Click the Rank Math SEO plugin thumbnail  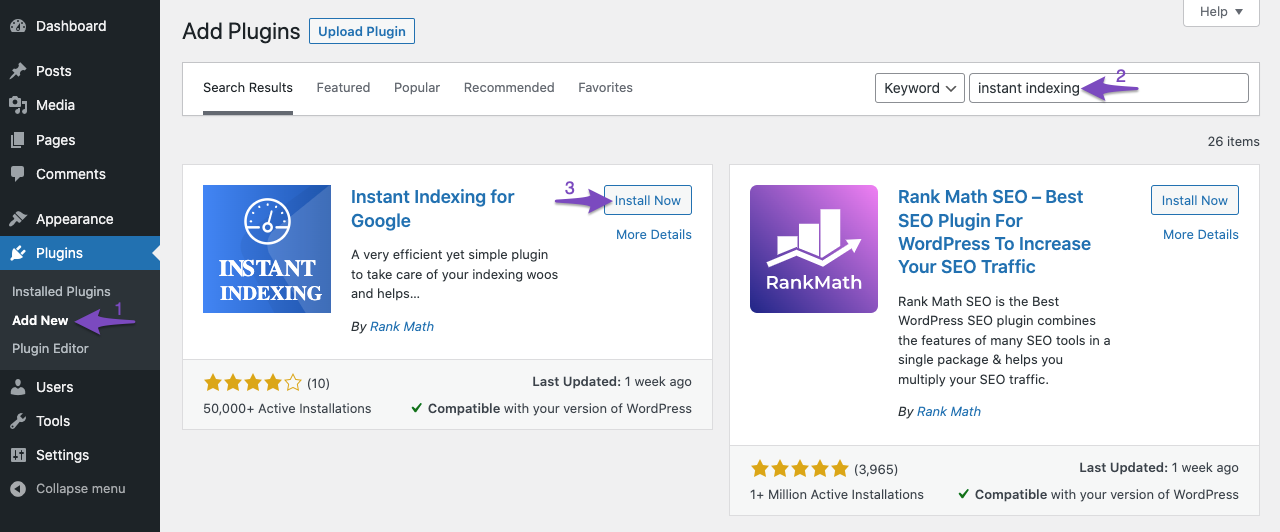click(814, 249)
